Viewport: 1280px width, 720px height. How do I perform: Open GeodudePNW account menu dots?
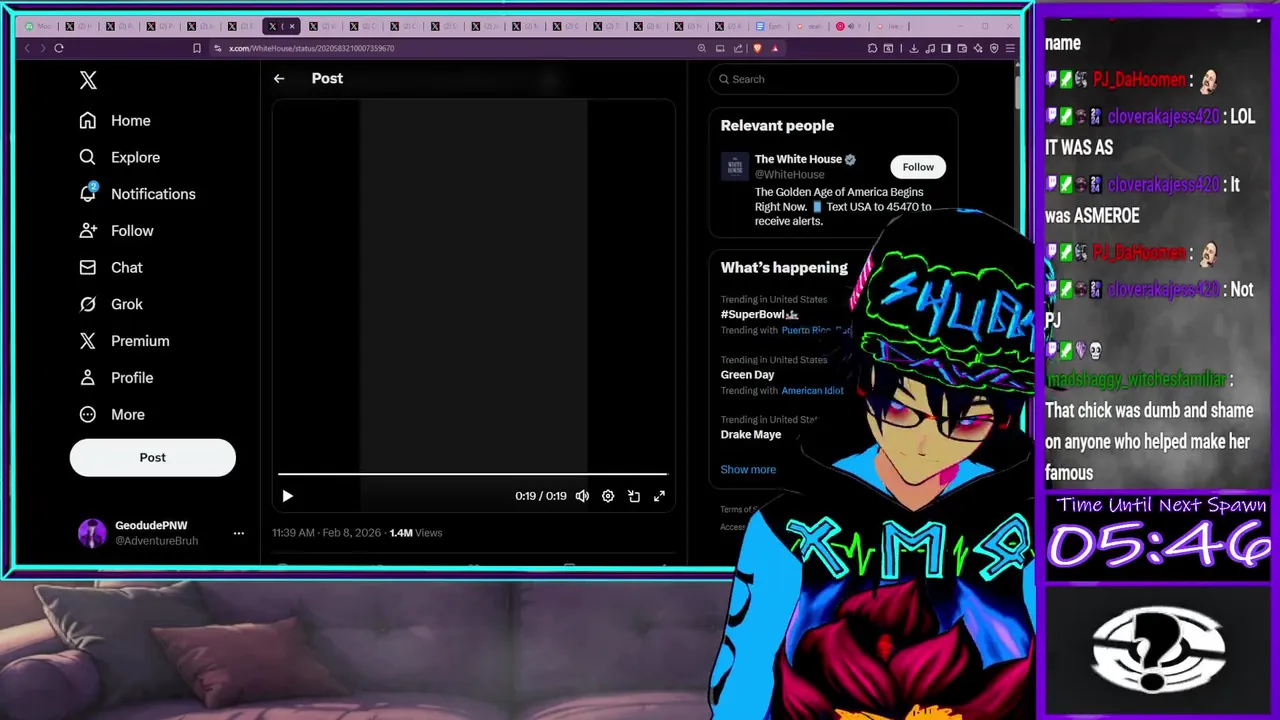pyautogui.click(x=238, y=533)
